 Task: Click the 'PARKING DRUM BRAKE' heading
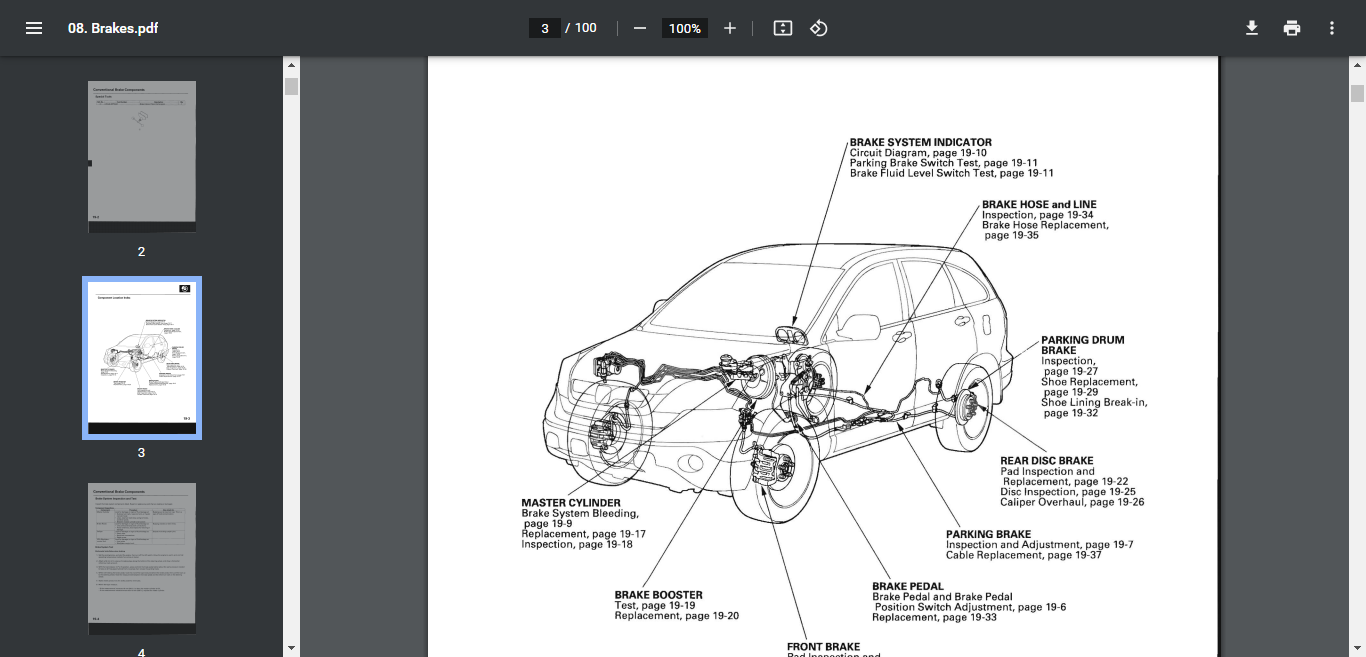pyautogui.click(x=1082, y=345)
